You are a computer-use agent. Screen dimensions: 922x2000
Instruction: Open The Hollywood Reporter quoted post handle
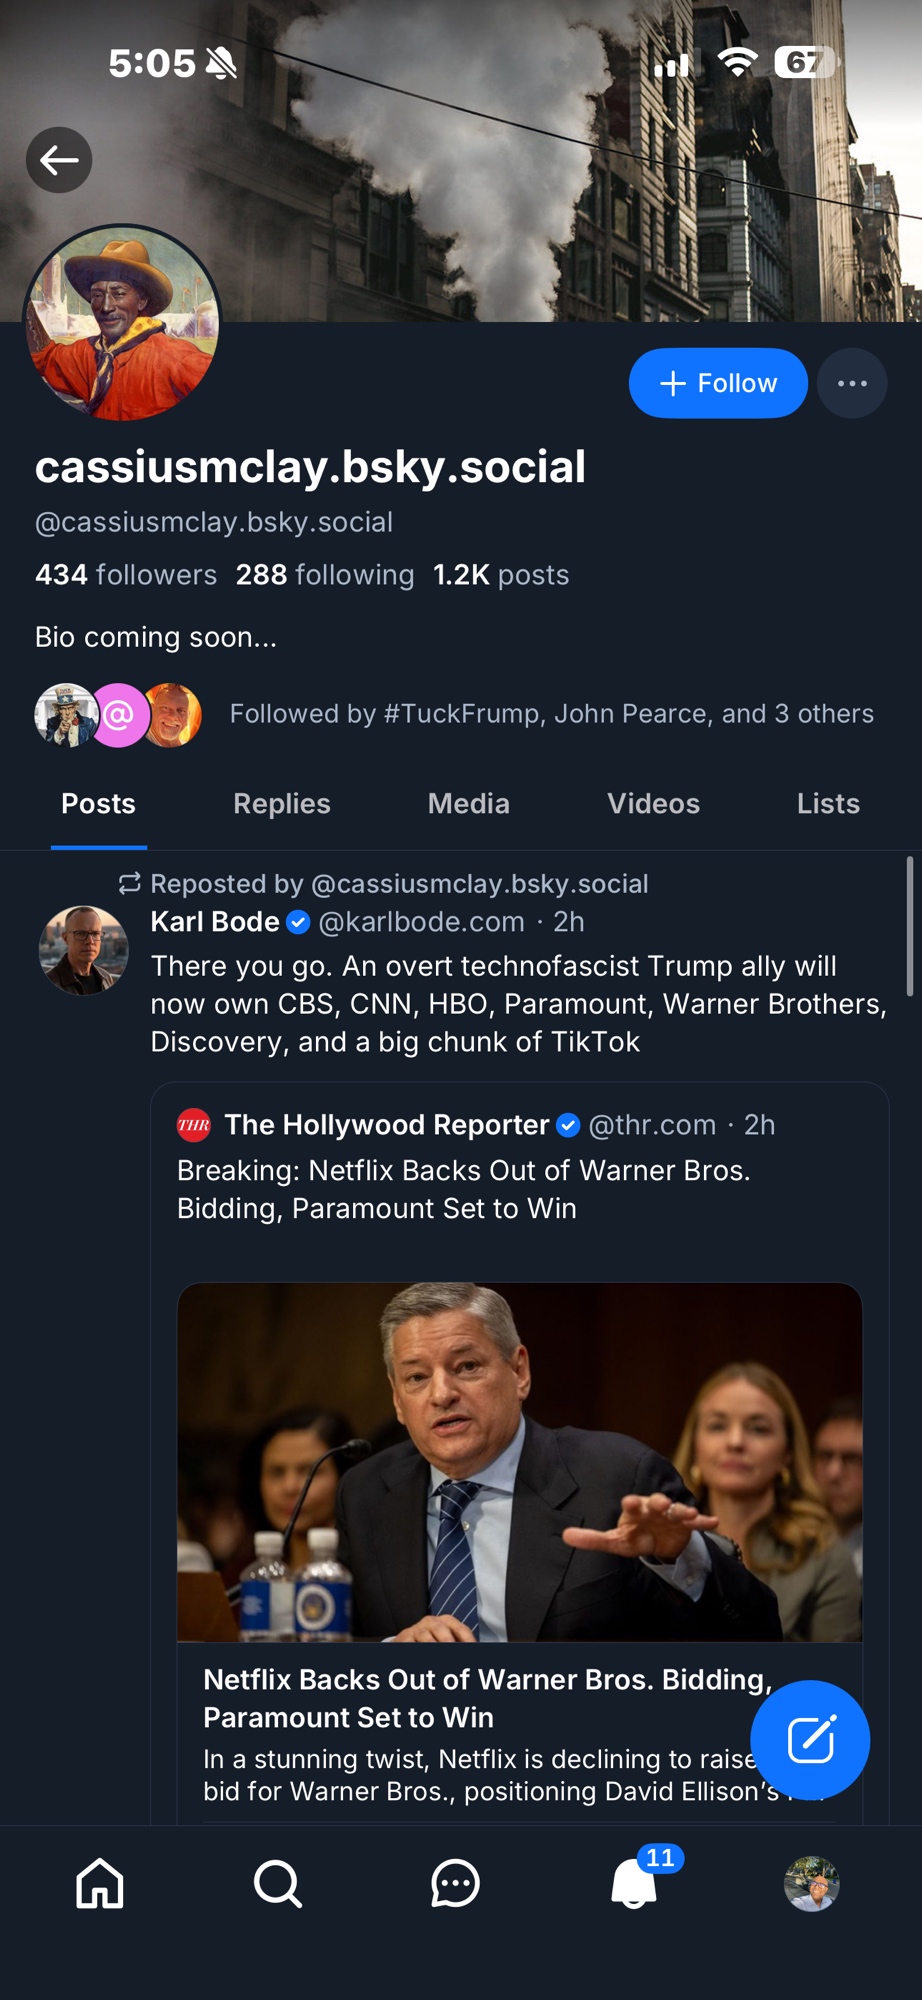click(x=652, y=1125)
